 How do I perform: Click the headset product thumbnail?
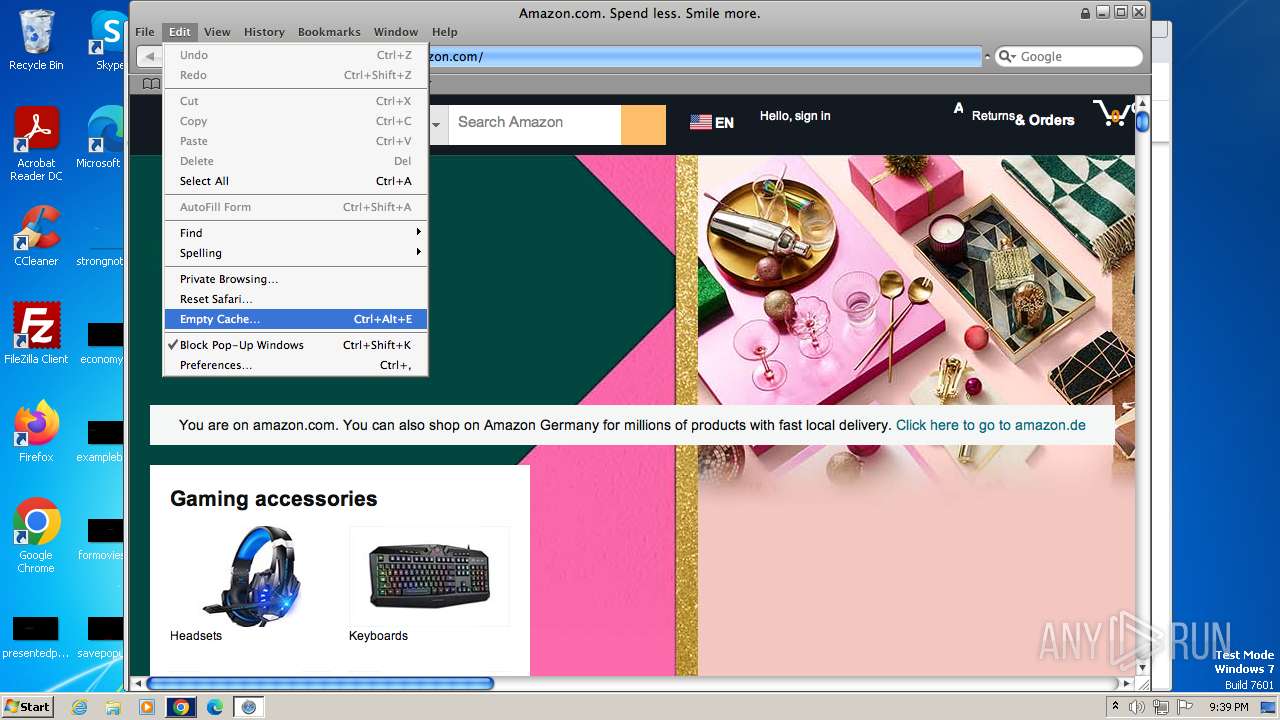250,575
